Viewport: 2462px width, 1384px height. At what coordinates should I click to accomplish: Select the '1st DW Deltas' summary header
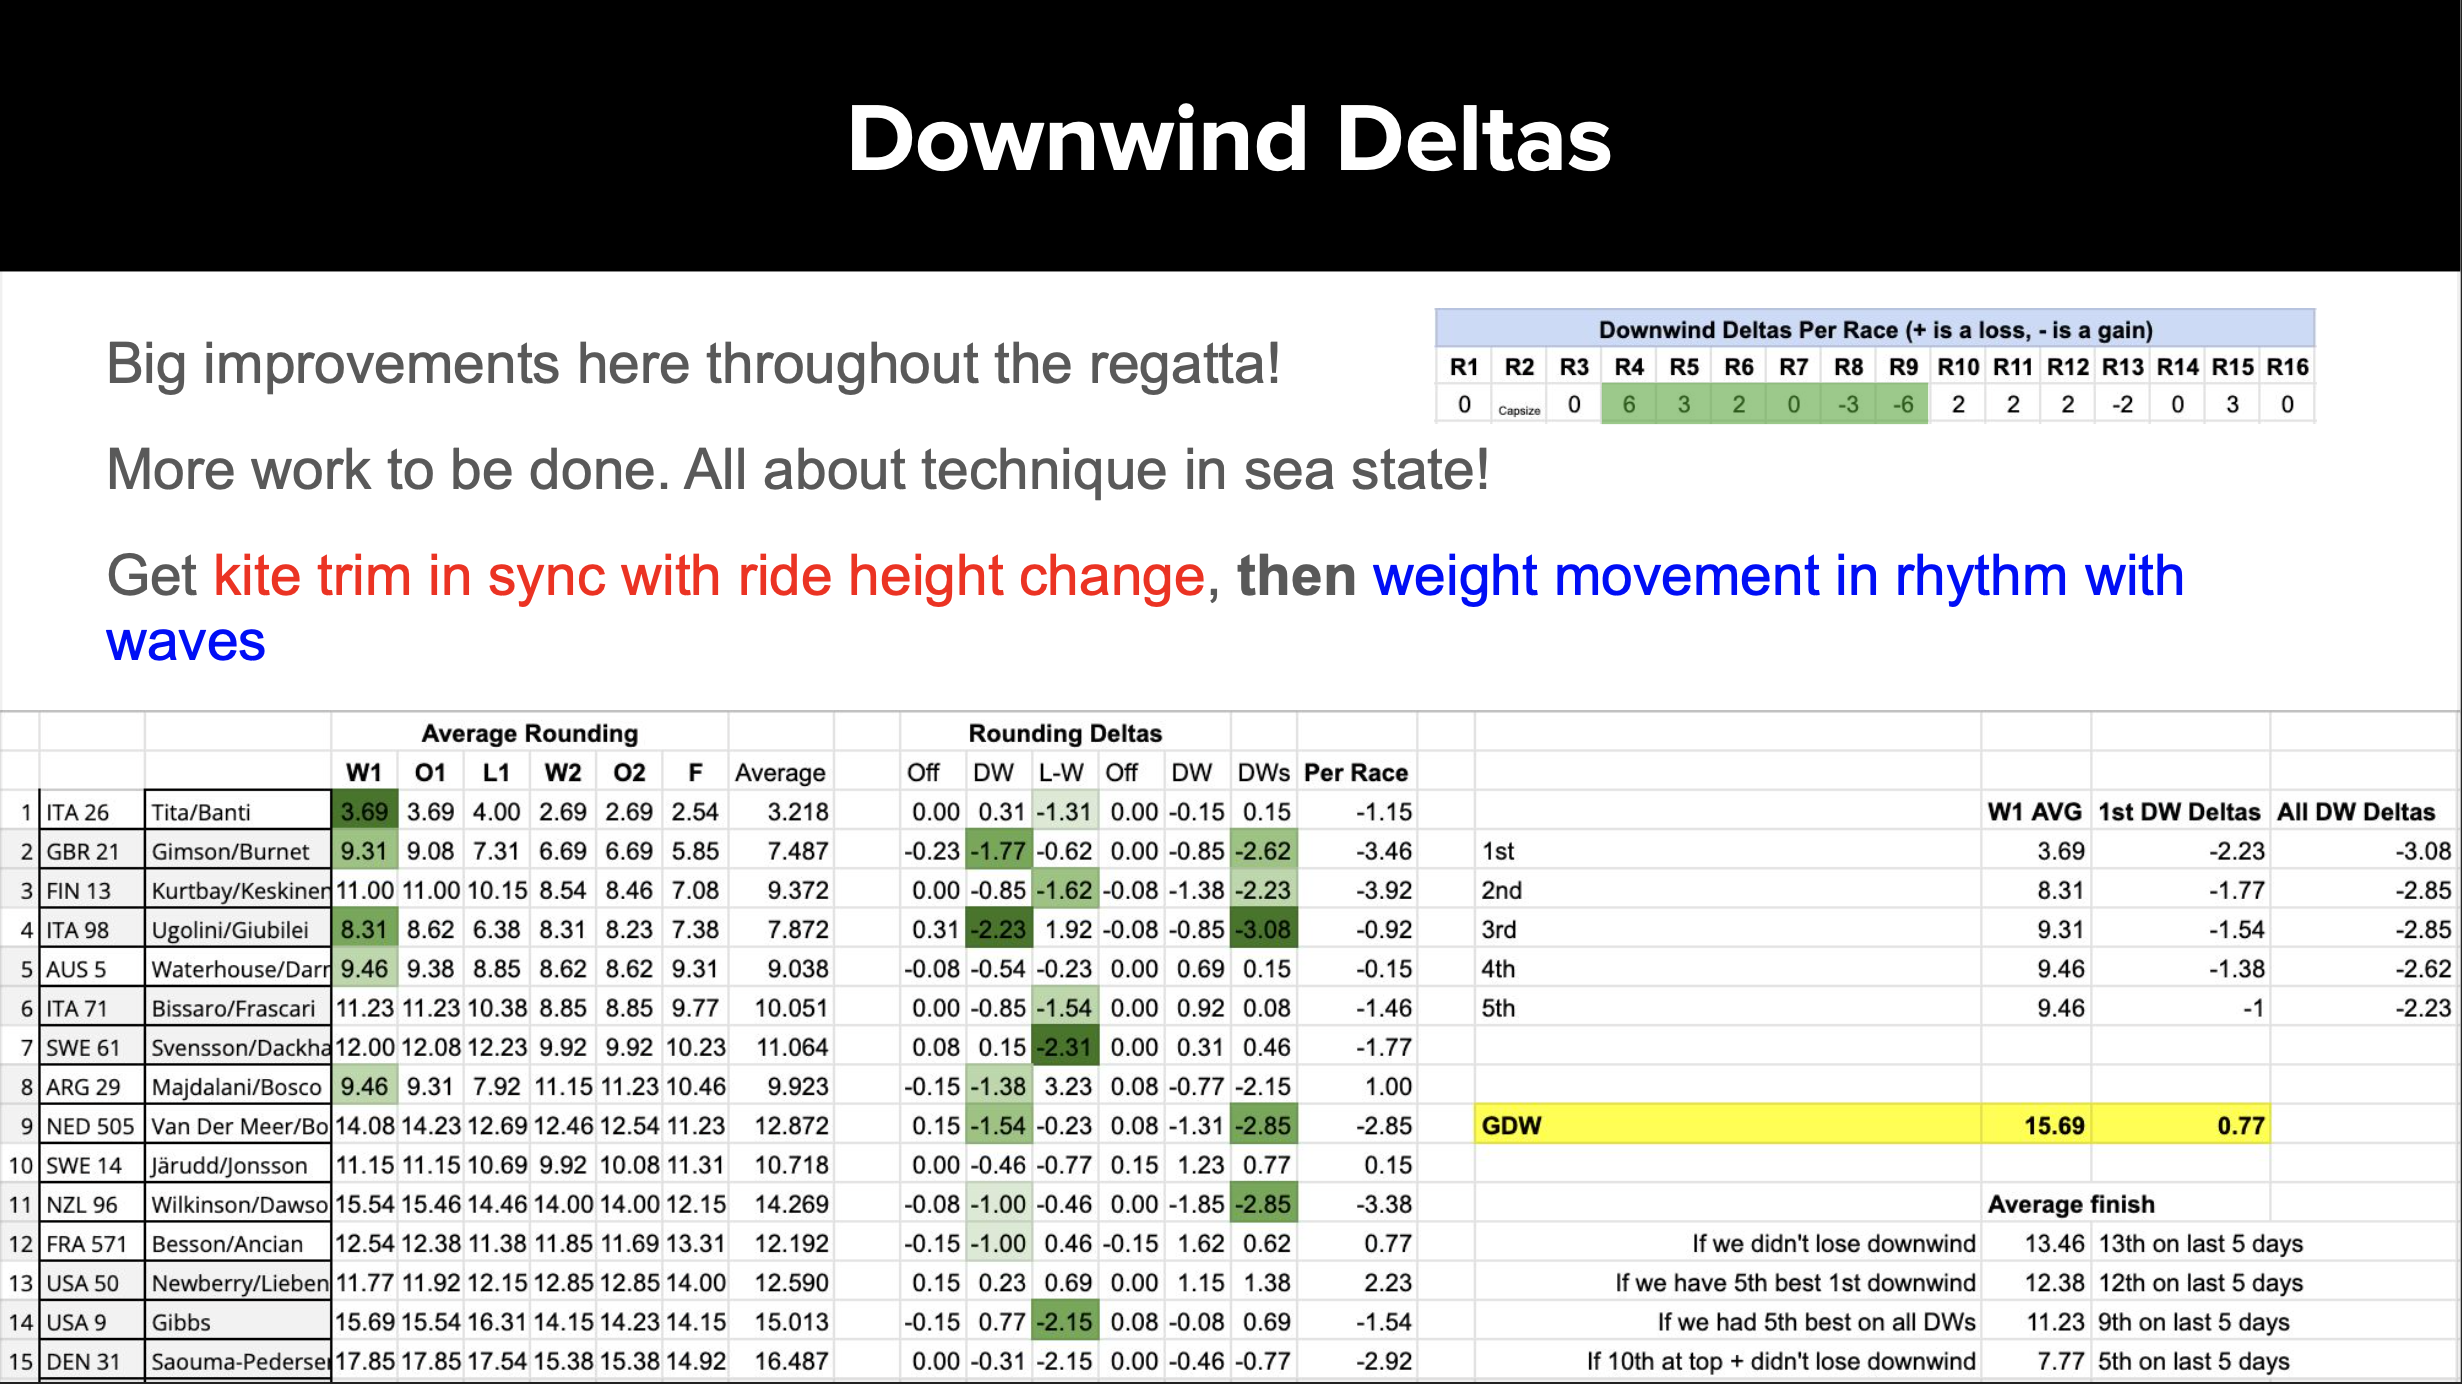[x=2179, y=812]
